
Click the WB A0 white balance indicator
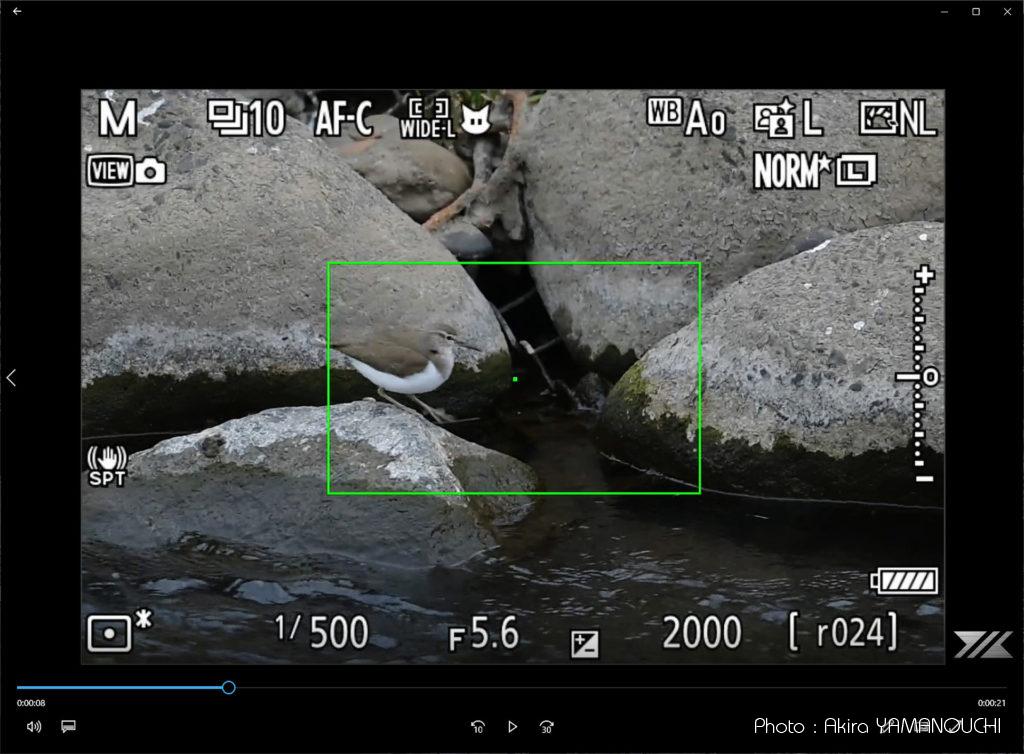pyautogui.click(x=686, y=118)
